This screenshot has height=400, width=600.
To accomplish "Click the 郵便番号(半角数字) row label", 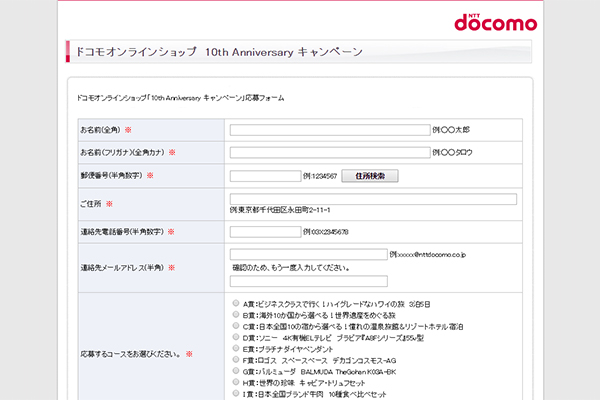I will coord(111,176).
